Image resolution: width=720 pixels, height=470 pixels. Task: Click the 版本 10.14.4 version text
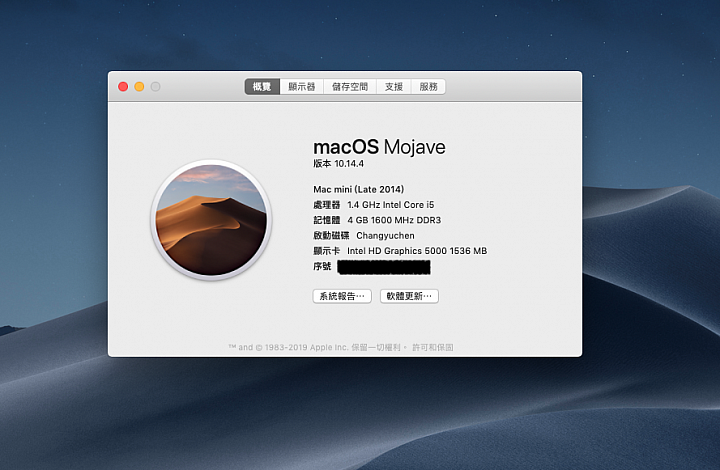point(338,164)
